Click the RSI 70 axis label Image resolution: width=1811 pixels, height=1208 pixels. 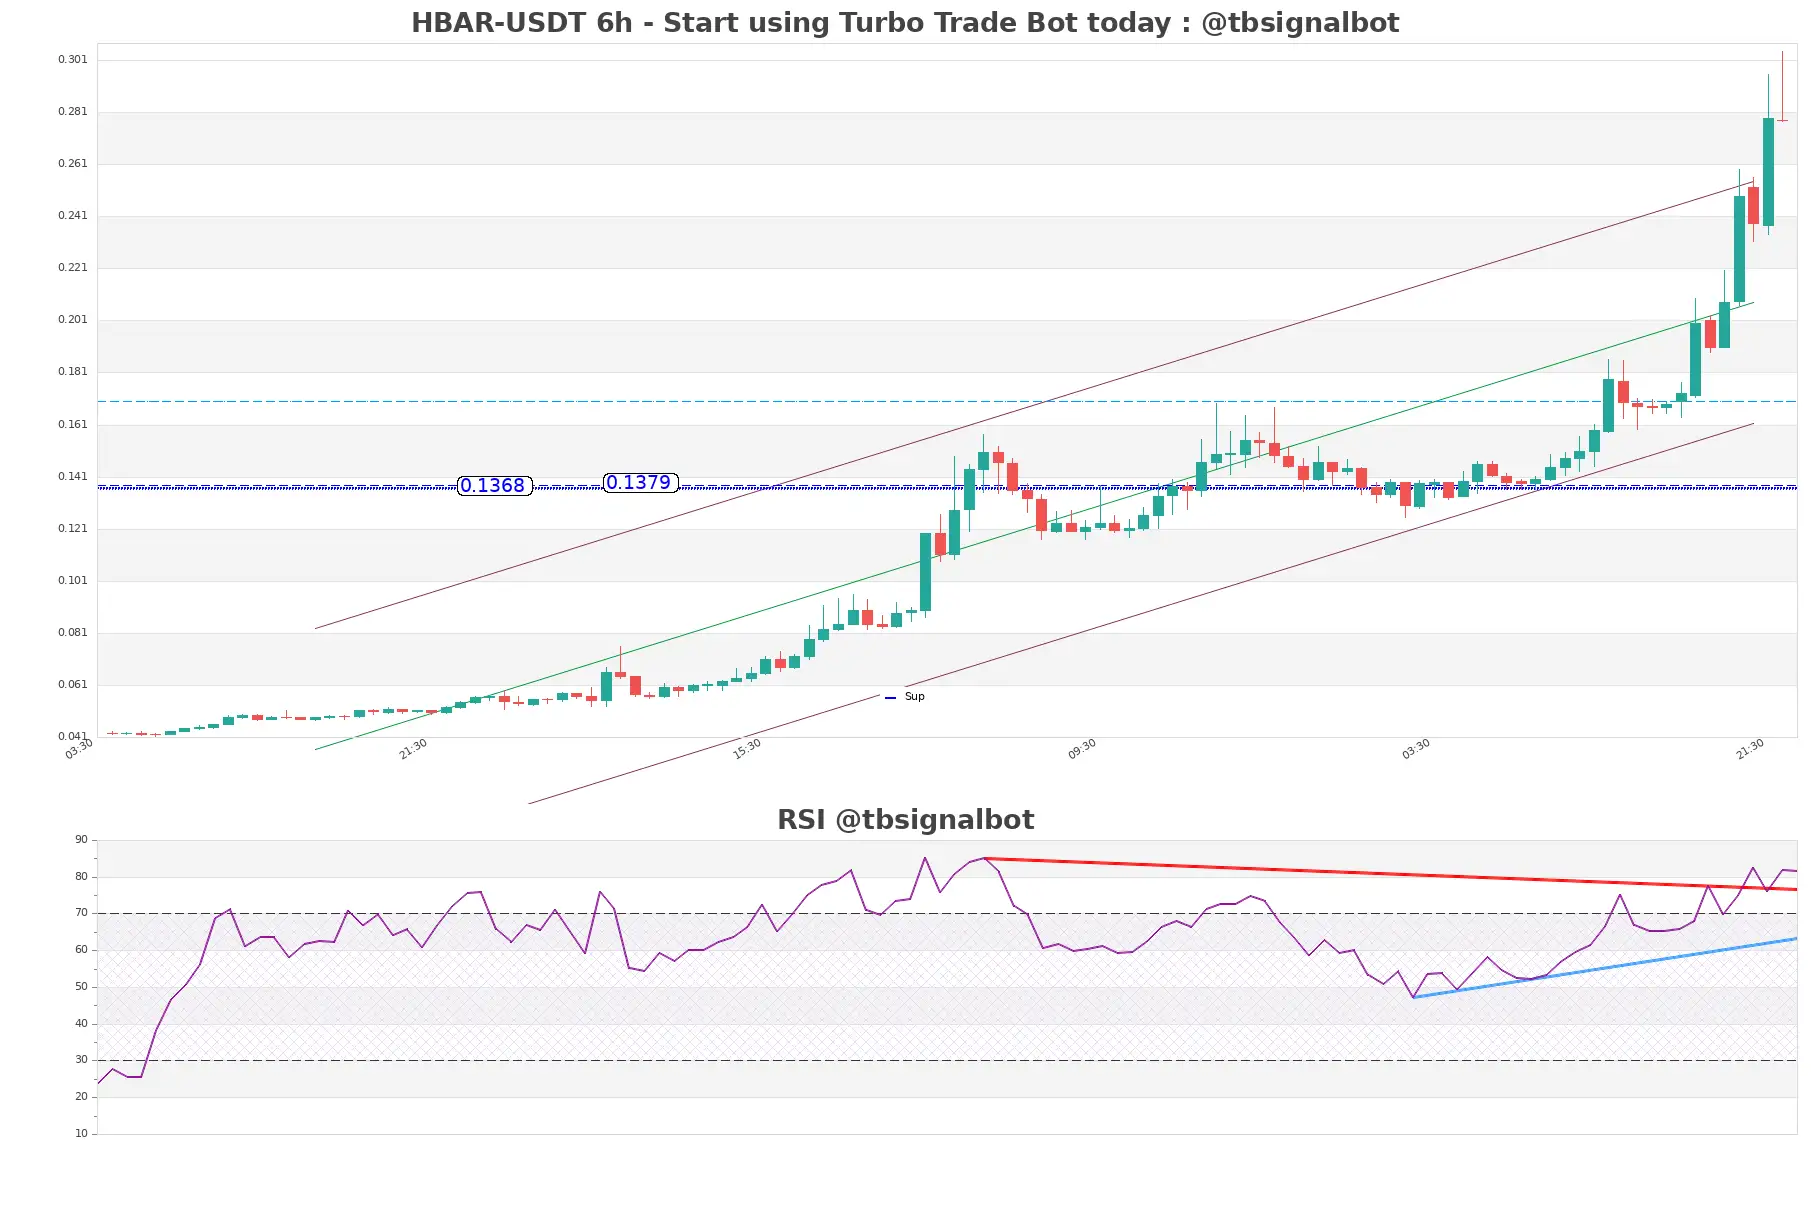tap(81, 913)
